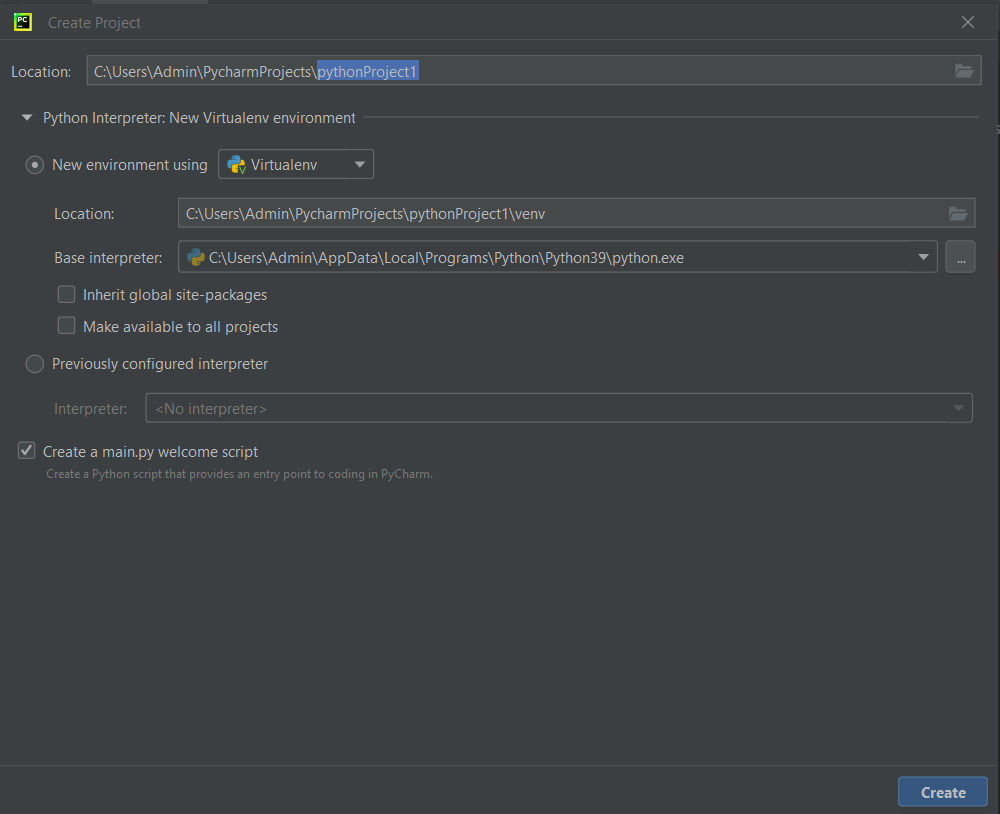Open base interpreter browse ellipsis button
Screen dimensions: 1000x814
point(960,257)
